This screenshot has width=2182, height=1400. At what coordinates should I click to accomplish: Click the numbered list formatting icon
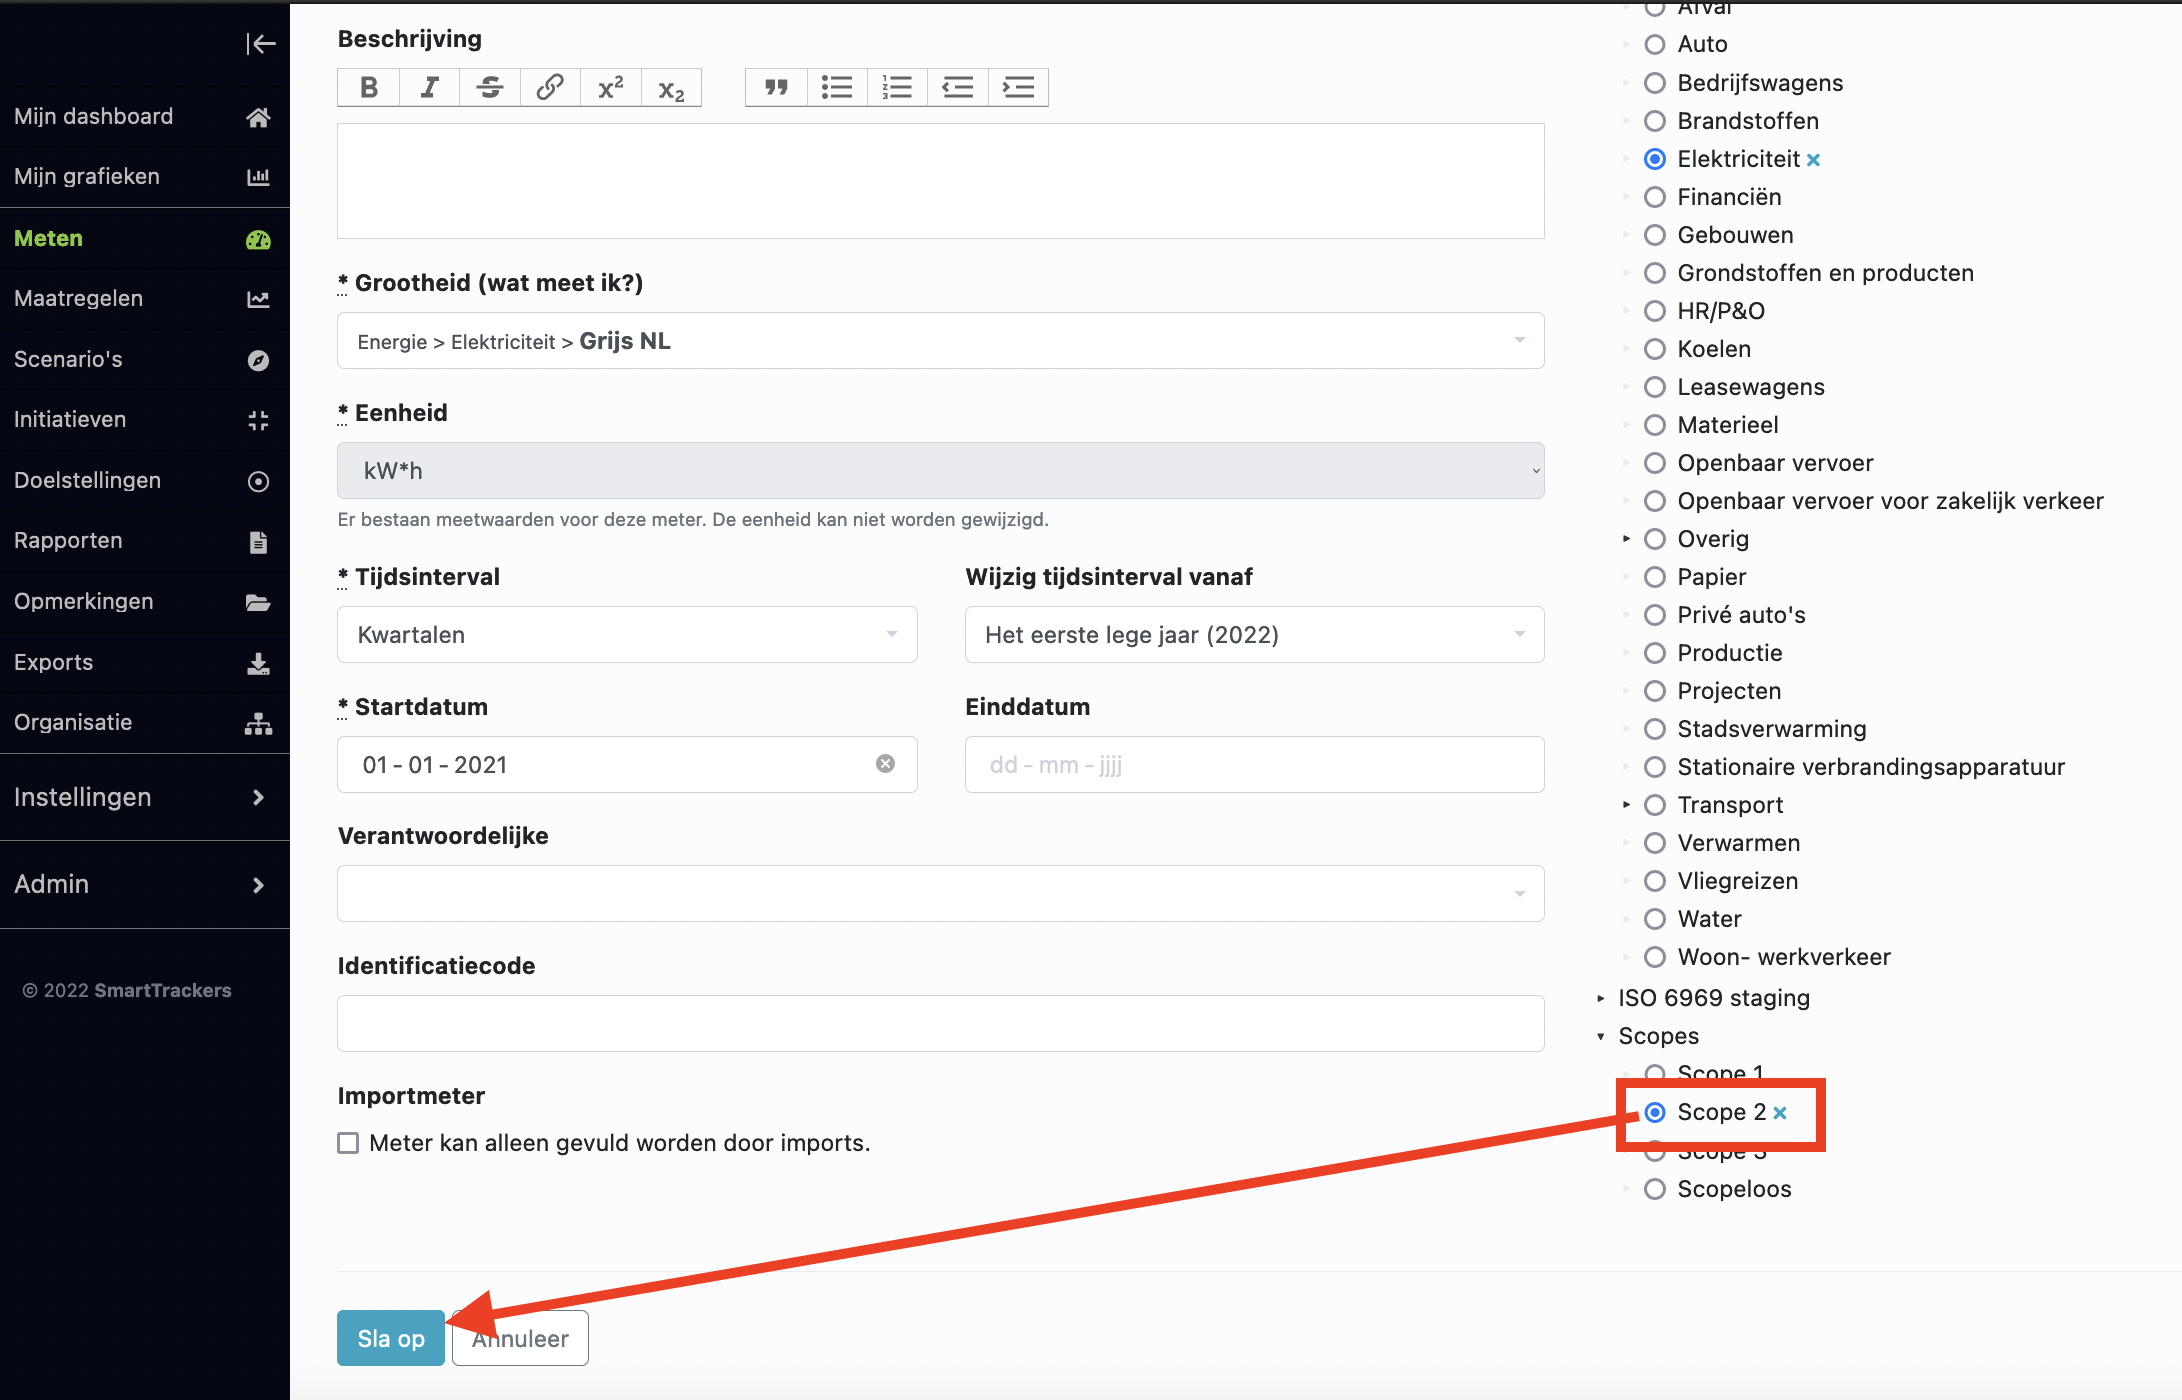(899, 88)
